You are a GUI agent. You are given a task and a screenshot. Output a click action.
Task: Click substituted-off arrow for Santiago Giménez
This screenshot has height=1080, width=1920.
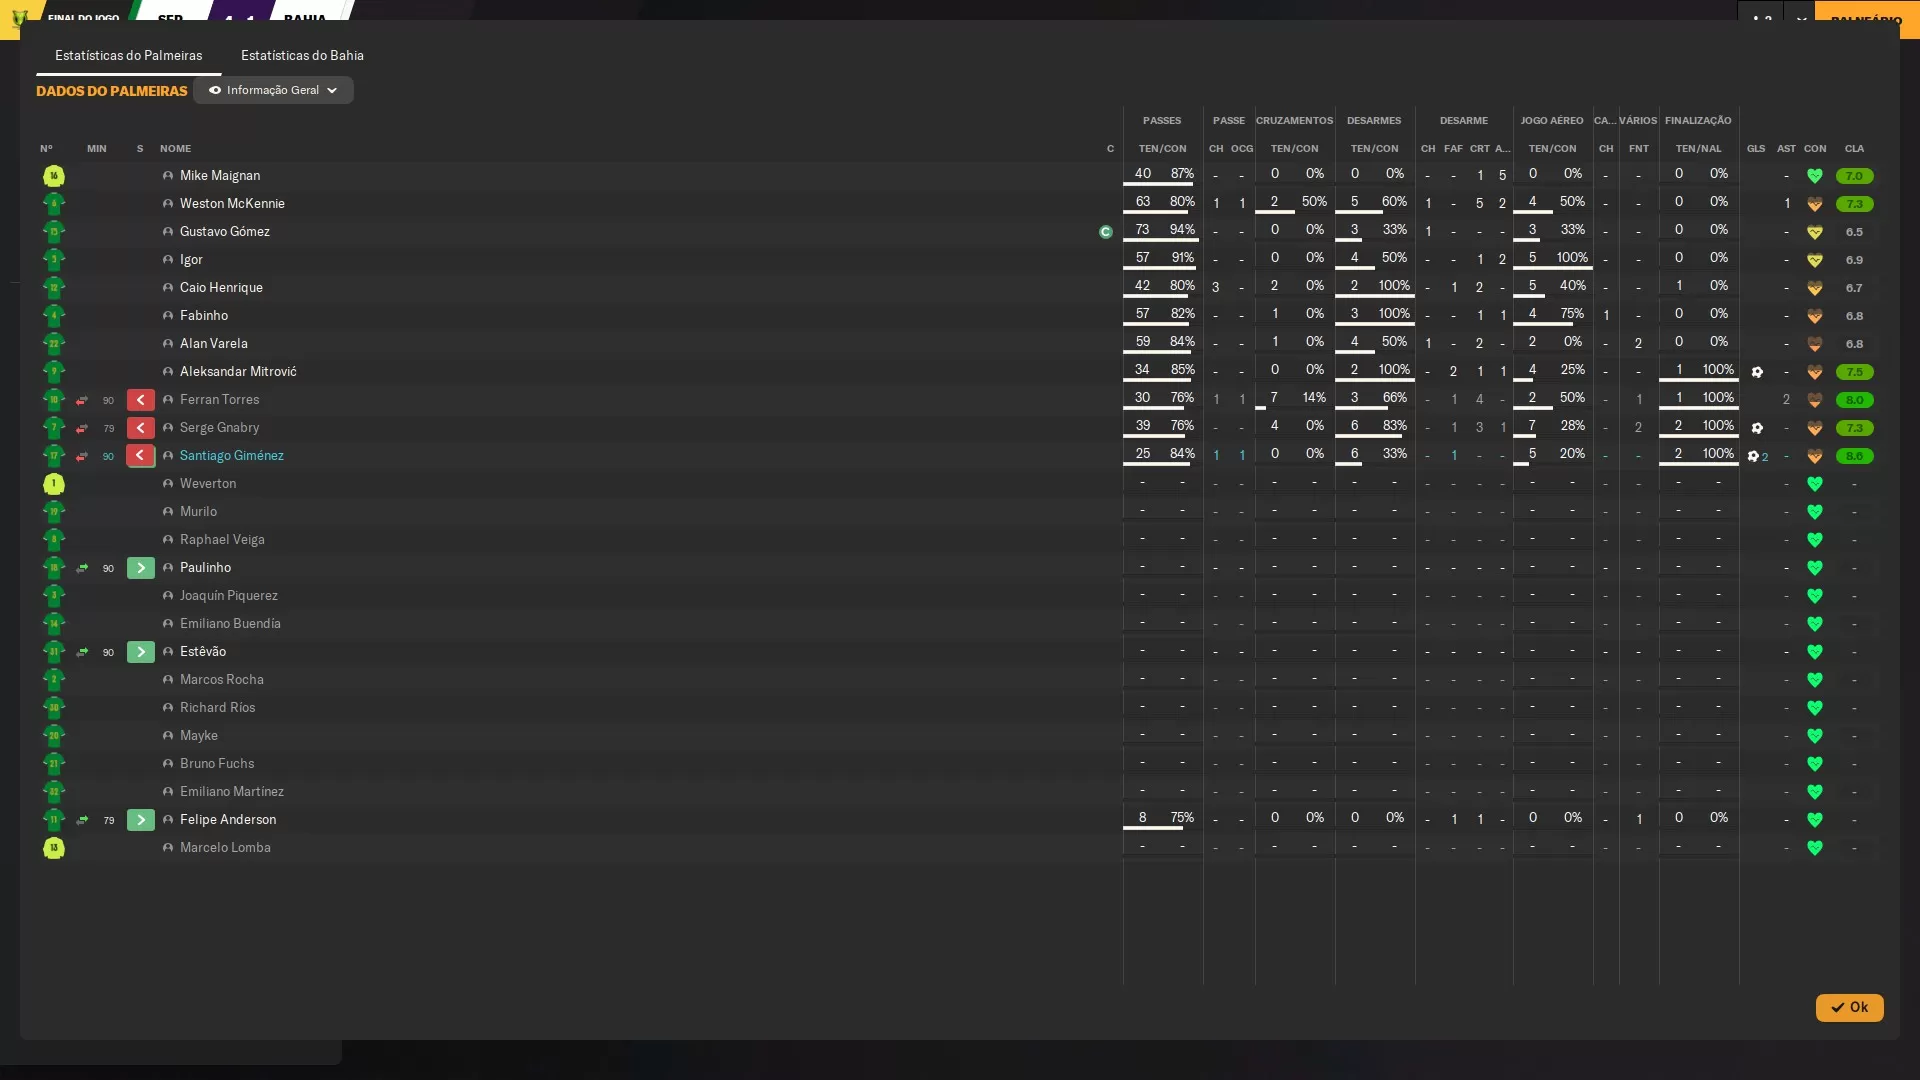click(x=141, y=456)
